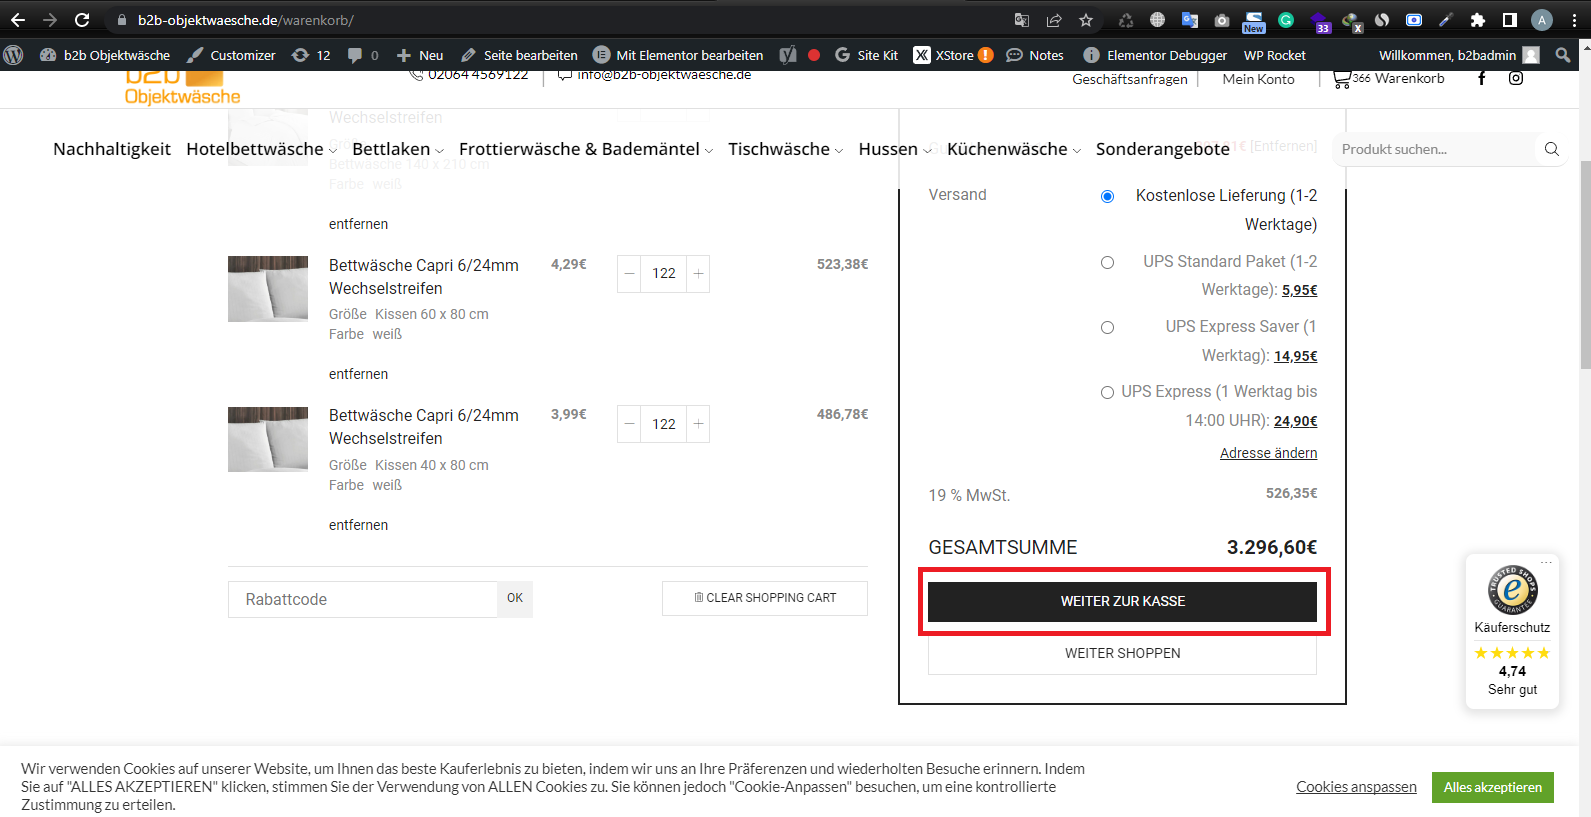Select Kostenlose Lieferung shipping option
The width and height of the screenshot is (1591, 817).
(1107, 197)
